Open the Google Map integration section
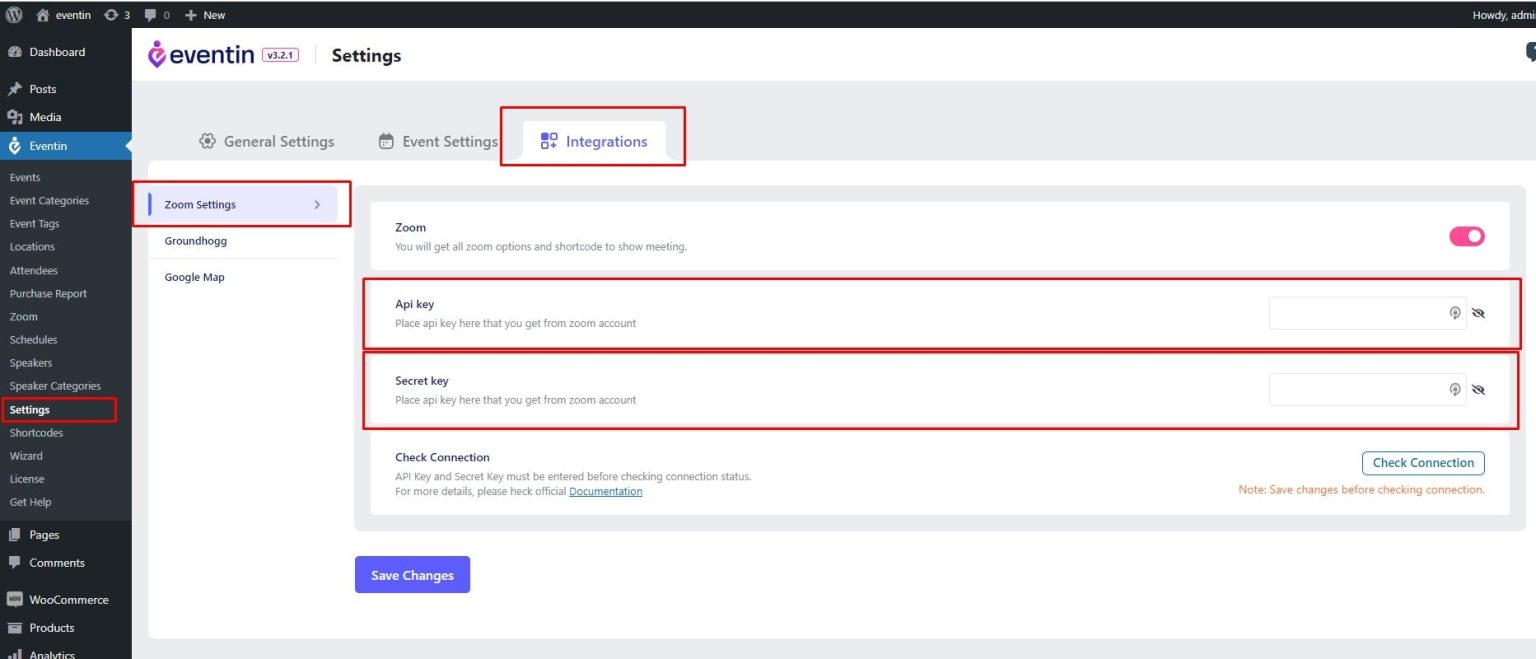This screenshot has height=659, width=1536. (x=194, y=276)
